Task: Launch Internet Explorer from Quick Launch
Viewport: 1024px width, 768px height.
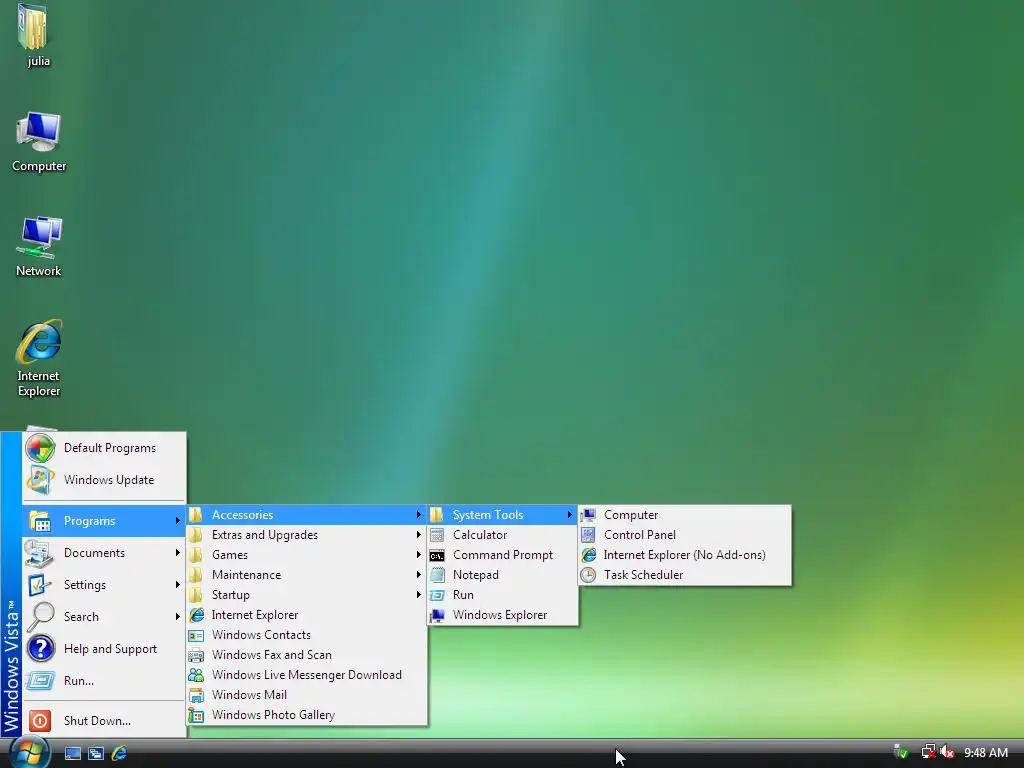Action: tap(119, 754)
